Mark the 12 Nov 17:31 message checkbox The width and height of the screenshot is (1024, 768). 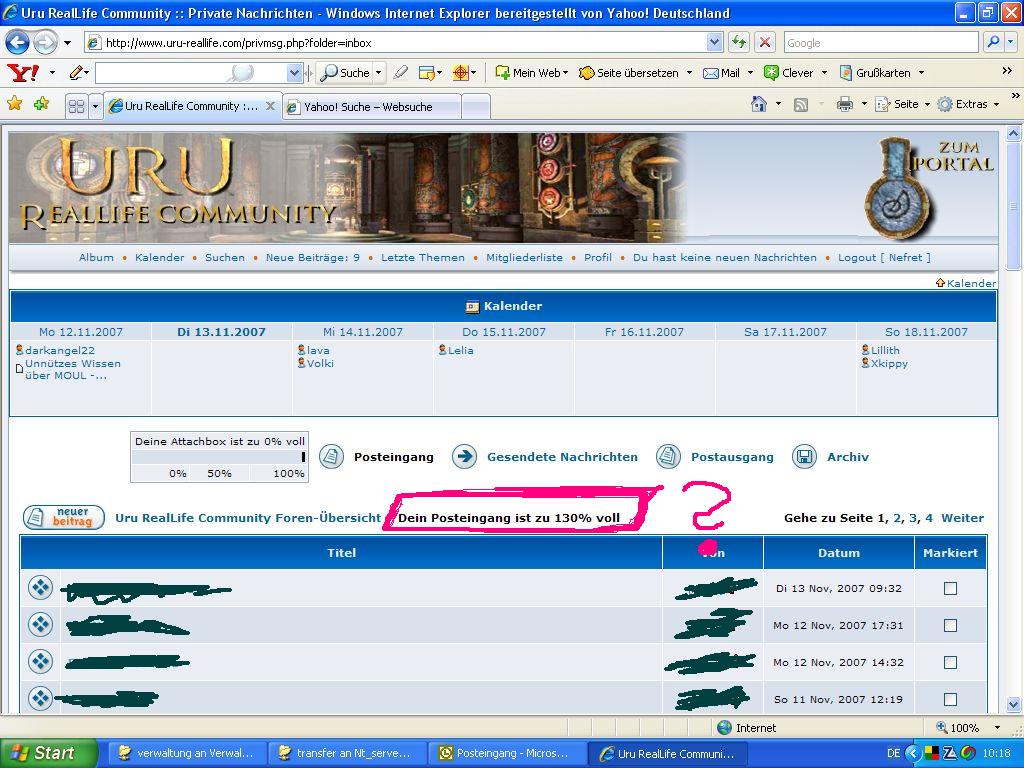click(x=950, y=625)
